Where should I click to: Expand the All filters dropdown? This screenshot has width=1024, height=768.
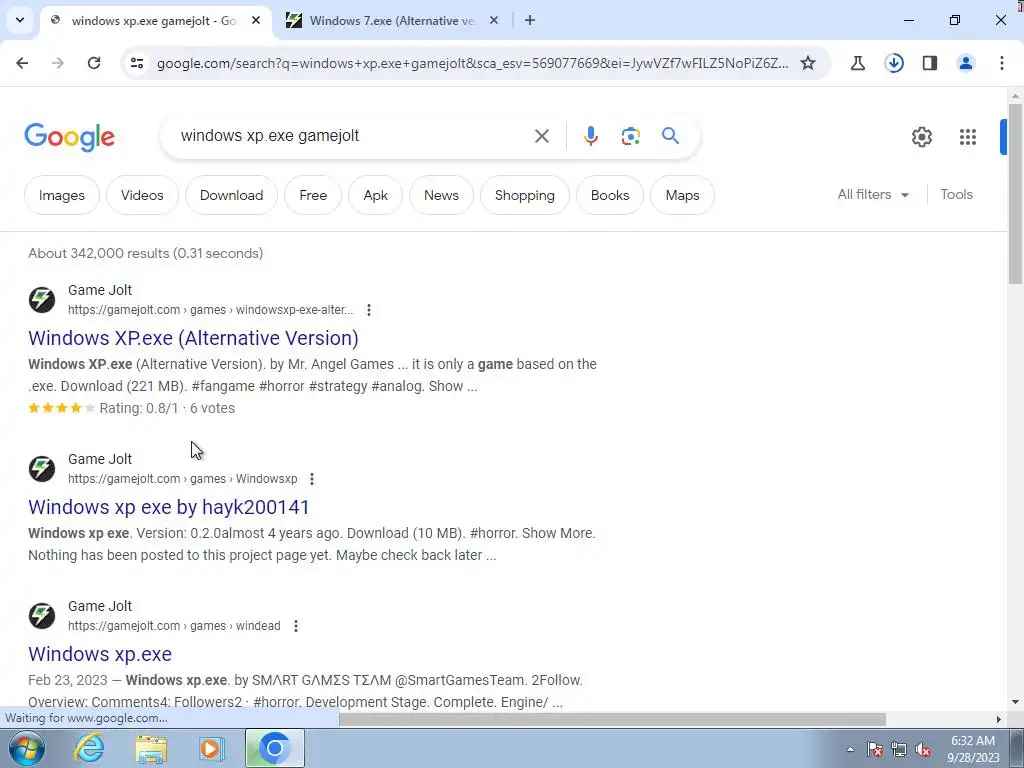click(x=873, y=195)
